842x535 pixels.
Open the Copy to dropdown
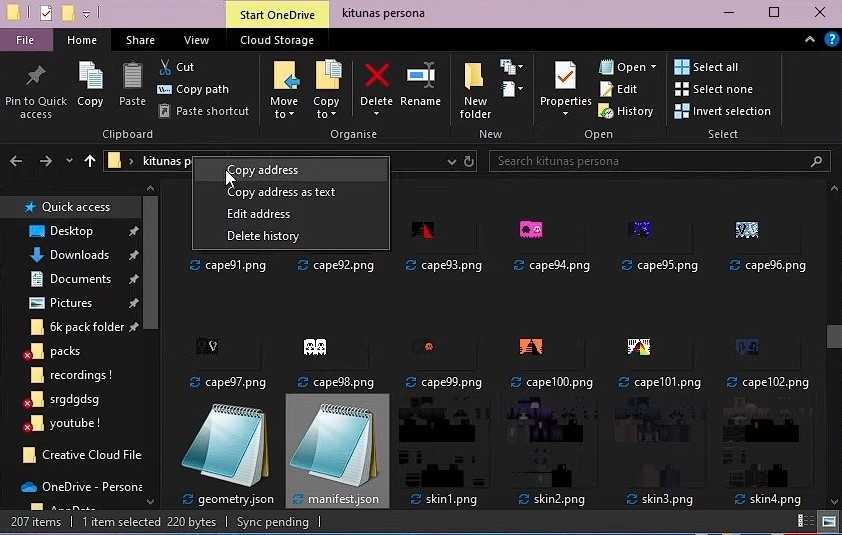(x=326, y=107)
